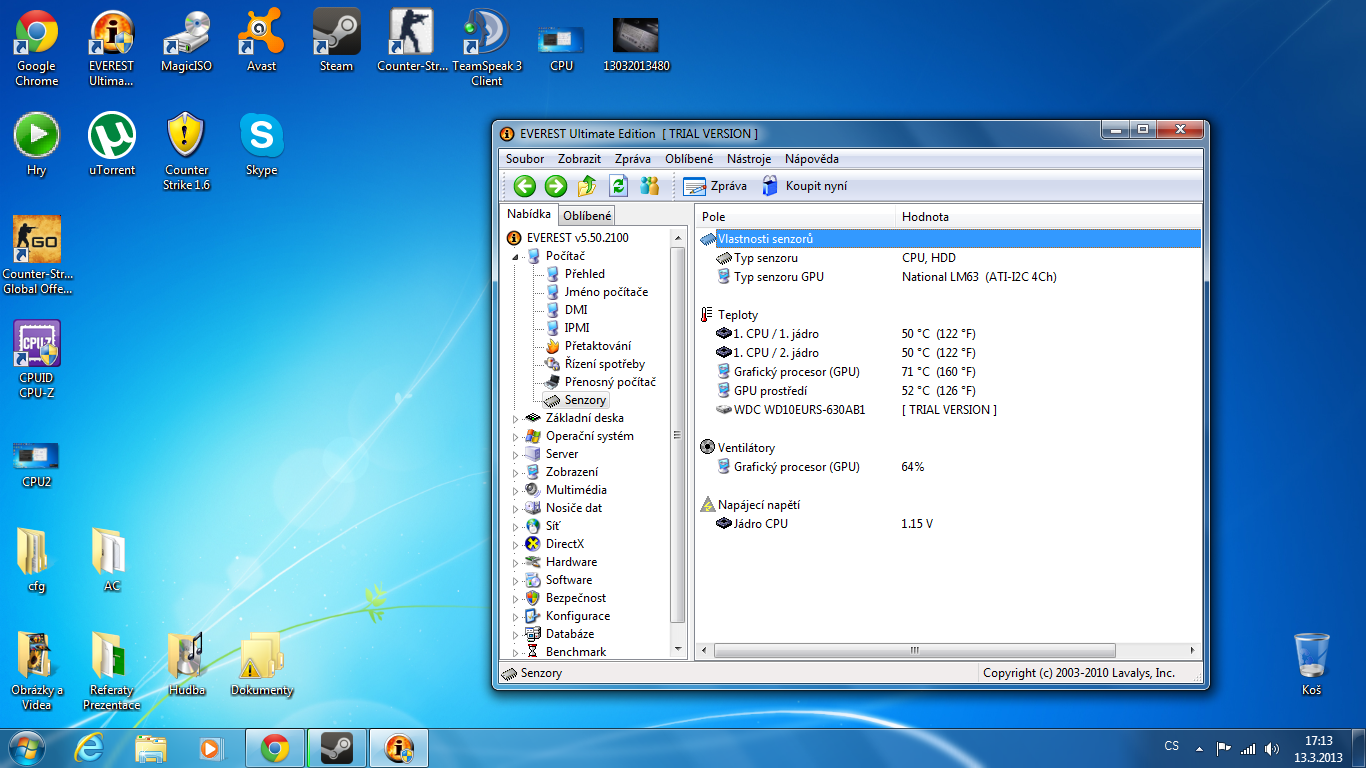The image size is (1366, 768).
Task: Click the green Forward arrow in EVEREST toolbar
Action: pyautogui.click(x=556, y=186)
